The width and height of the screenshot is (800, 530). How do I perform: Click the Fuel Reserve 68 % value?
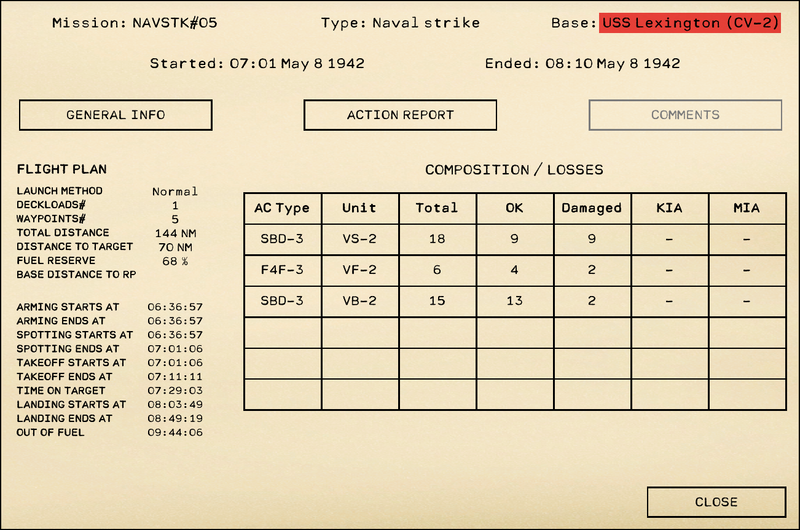click(x=176, y=261)
